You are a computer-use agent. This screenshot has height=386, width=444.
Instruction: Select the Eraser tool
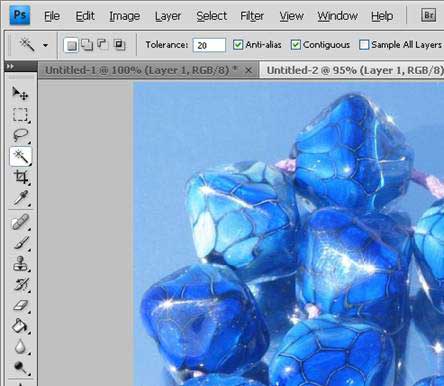(x=21, y=305)
